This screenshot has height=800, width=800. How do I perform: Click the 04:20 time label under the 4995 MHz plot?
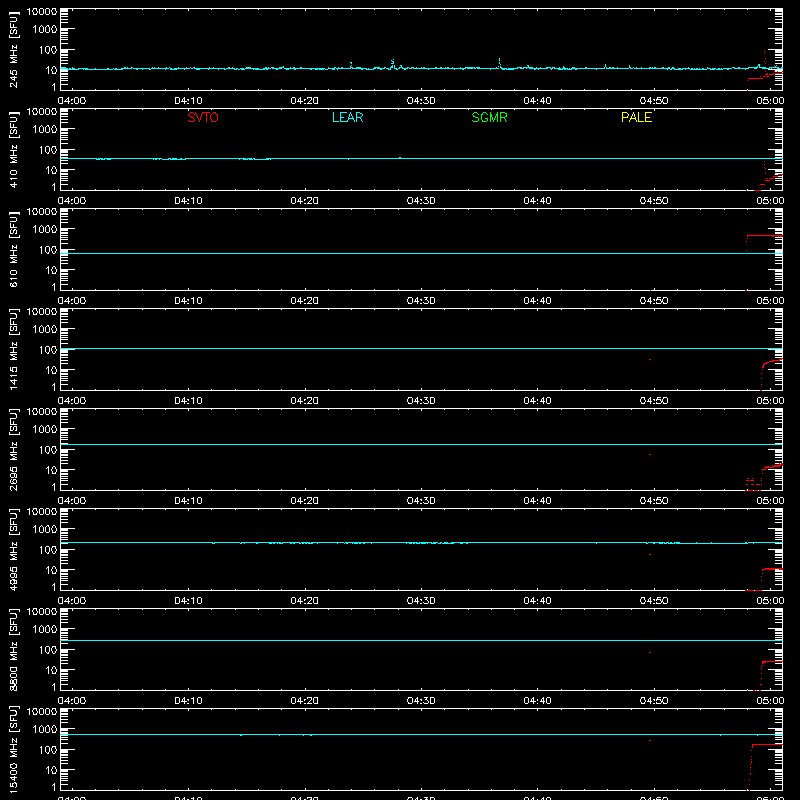[305, 601]
